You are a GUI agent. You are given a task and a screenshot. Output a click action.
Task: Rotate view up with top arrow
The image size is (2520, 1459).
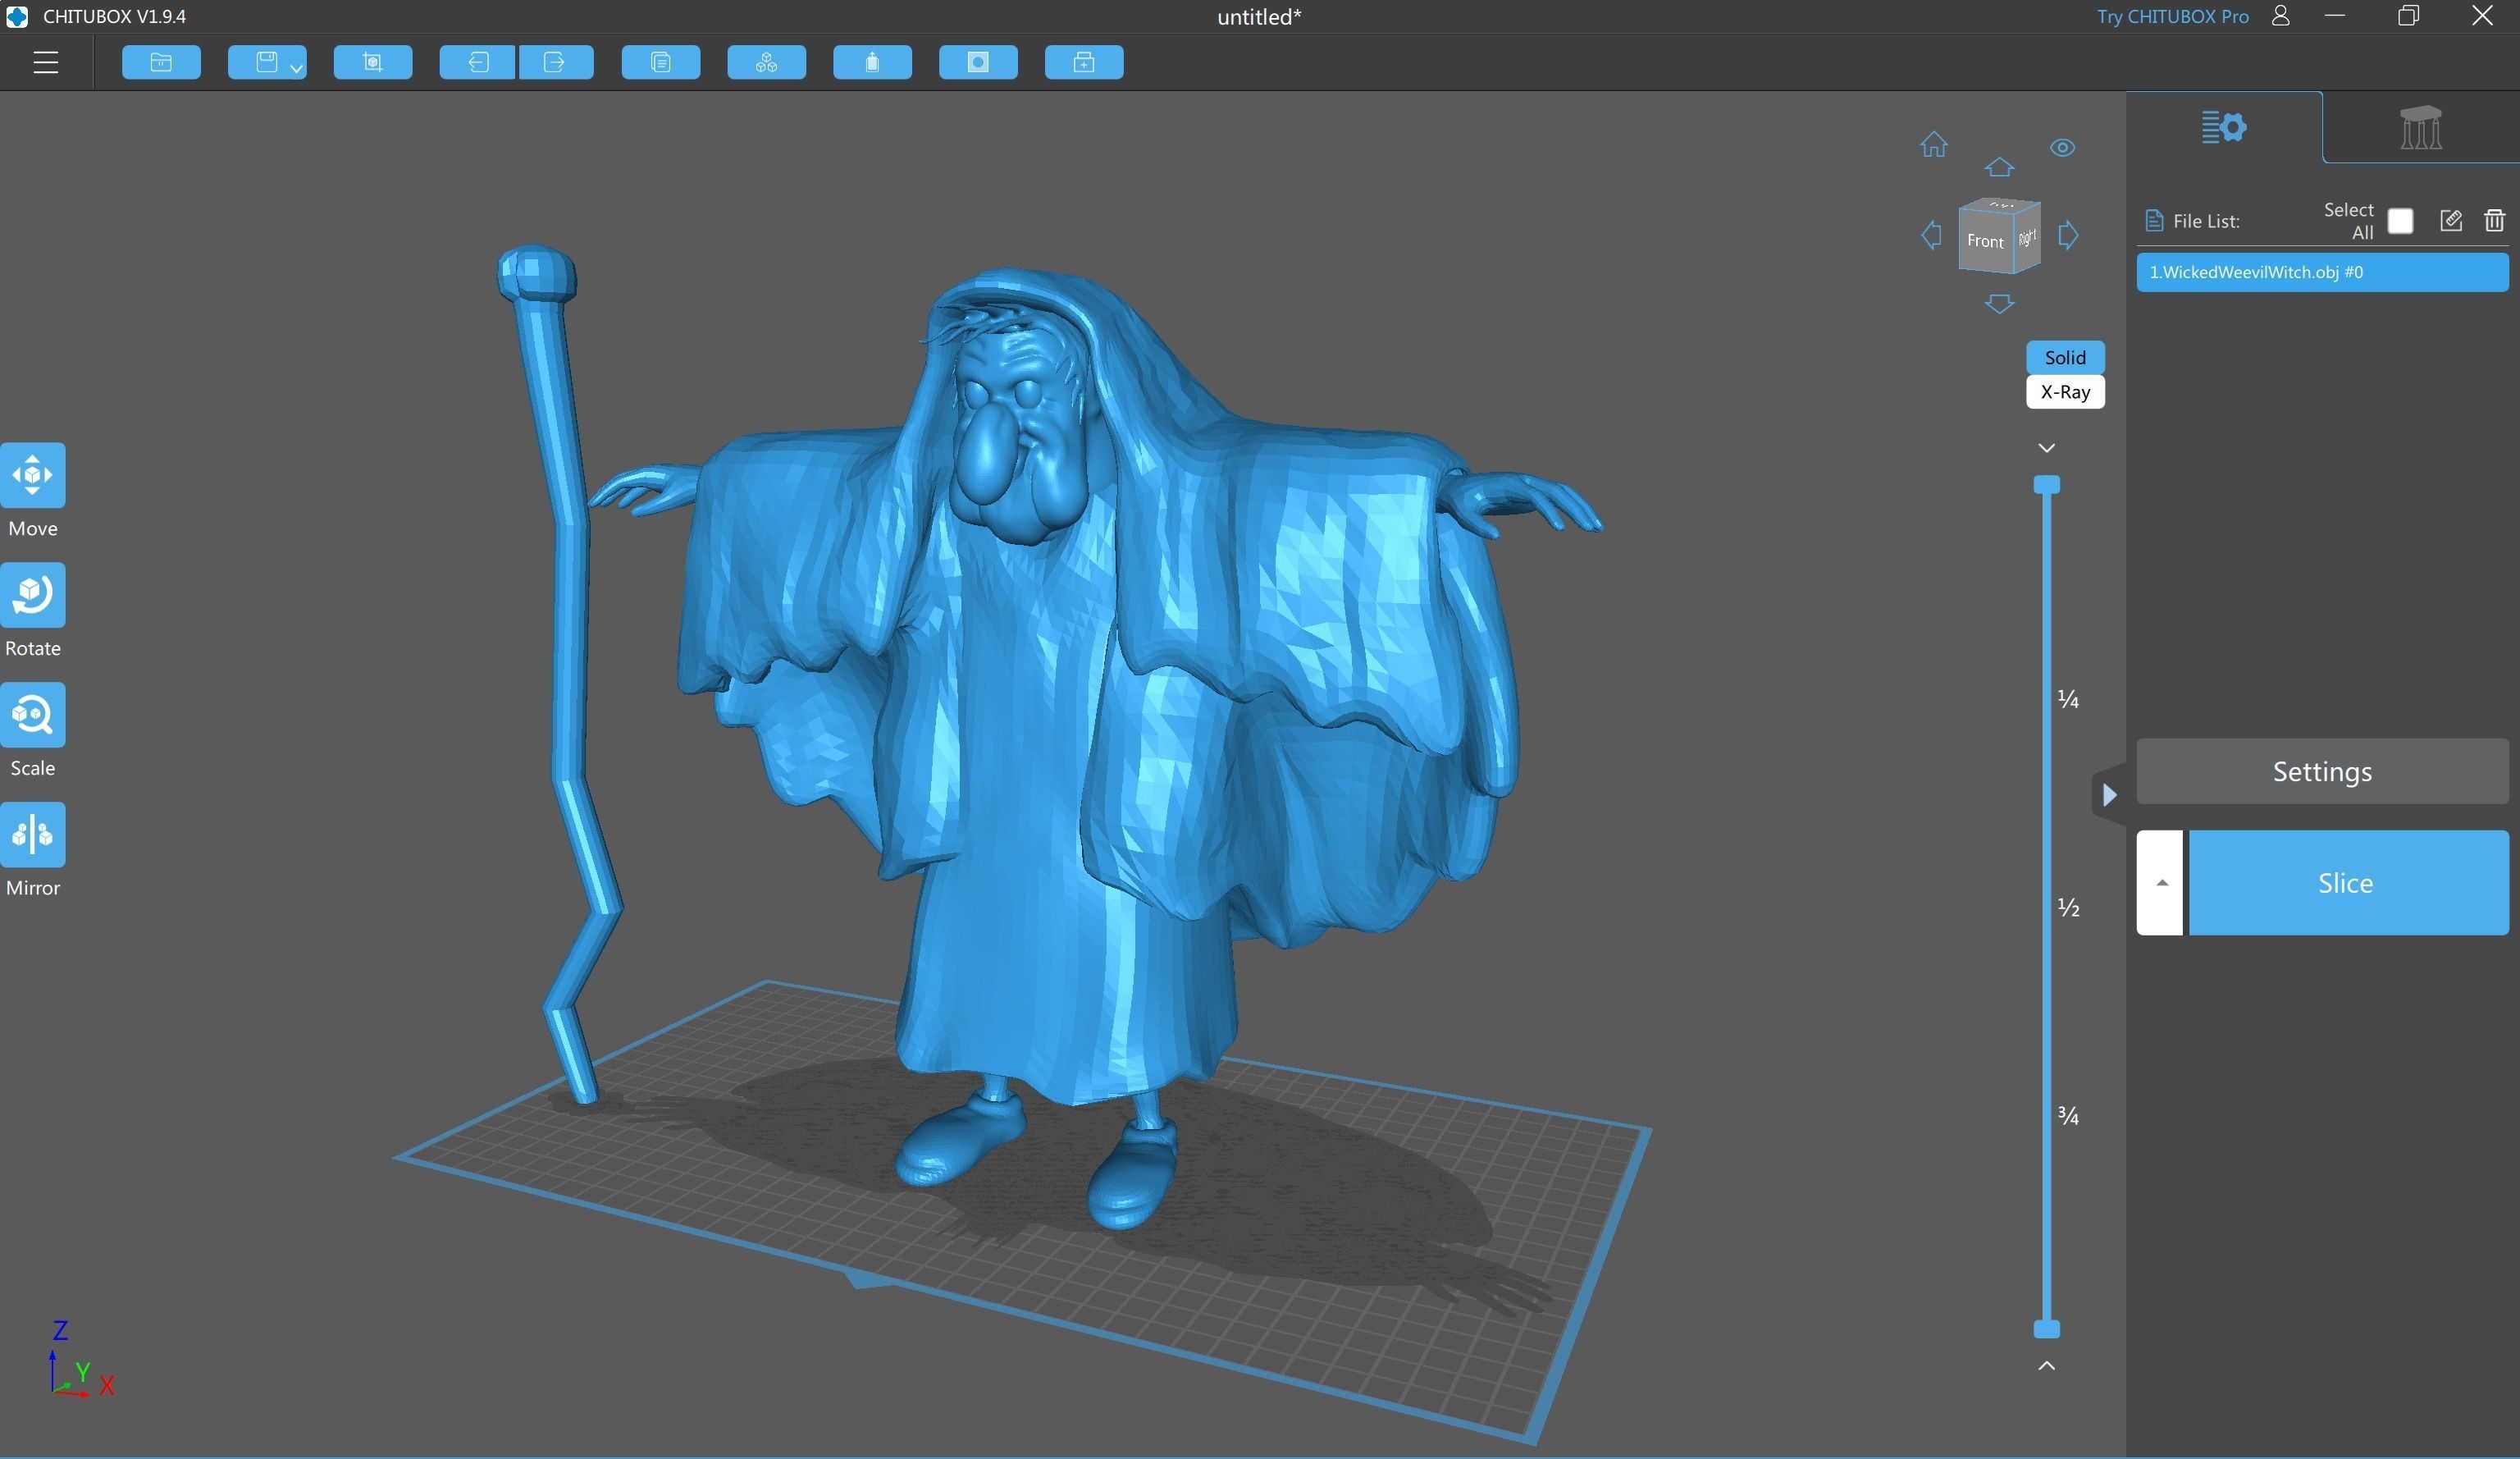pos(1999,167)
